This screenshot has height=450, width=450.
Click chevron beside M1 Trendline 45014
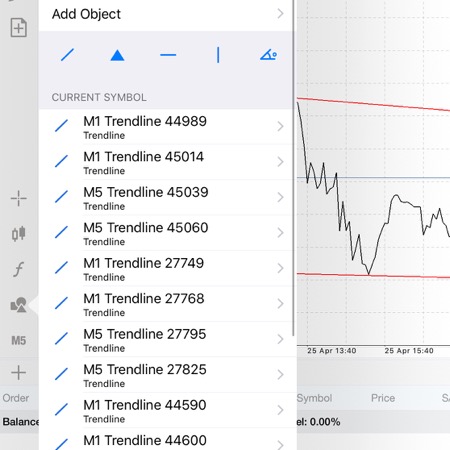click(280, 162)
